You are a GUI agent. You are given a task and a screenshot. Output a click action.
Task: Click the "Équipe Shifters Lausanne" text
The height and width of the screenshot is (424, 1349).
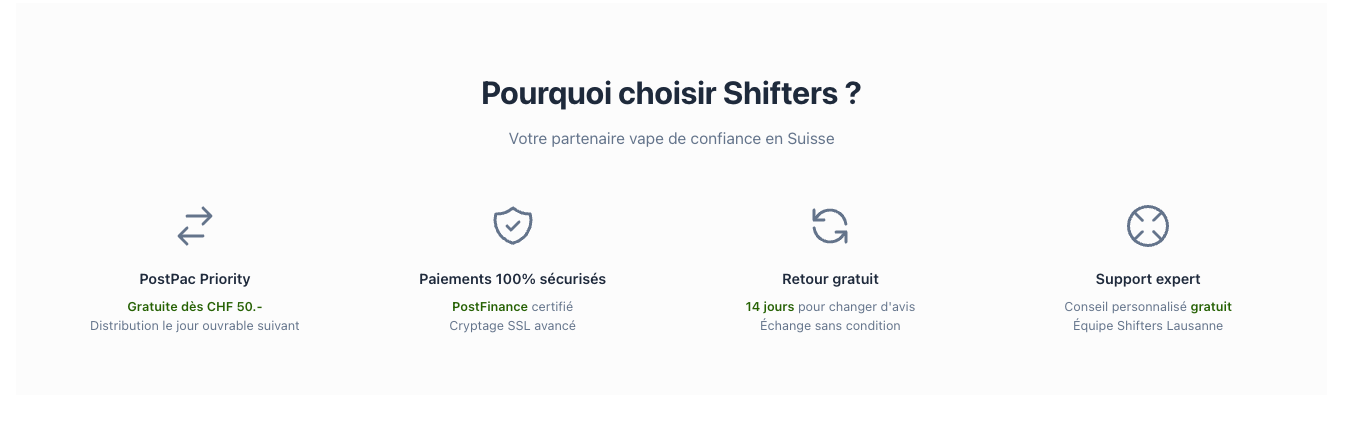(1147, 326)
